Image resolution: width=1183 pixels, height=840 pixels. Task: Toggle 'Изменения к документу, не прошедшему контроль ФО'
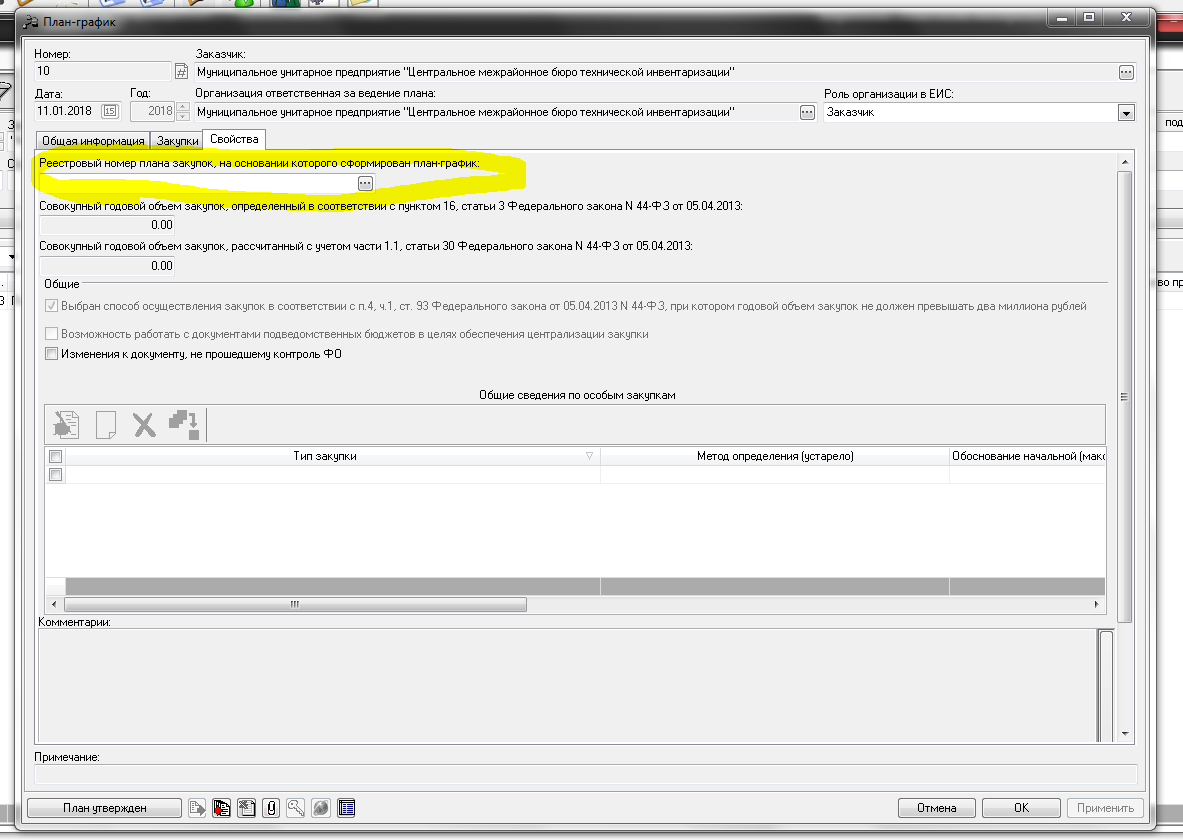pyautogui.click(x=52, y=354)
